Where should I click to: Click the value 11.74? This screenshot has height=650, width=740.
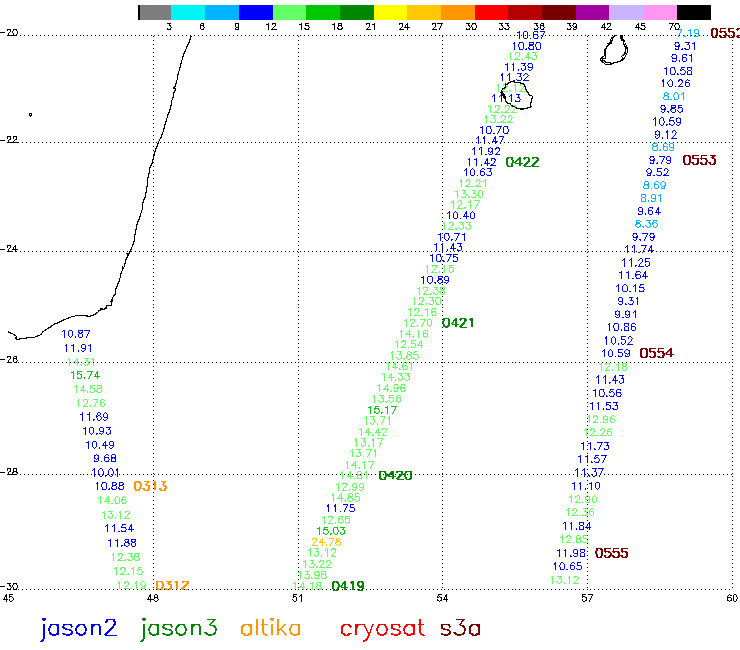(639, 249)
